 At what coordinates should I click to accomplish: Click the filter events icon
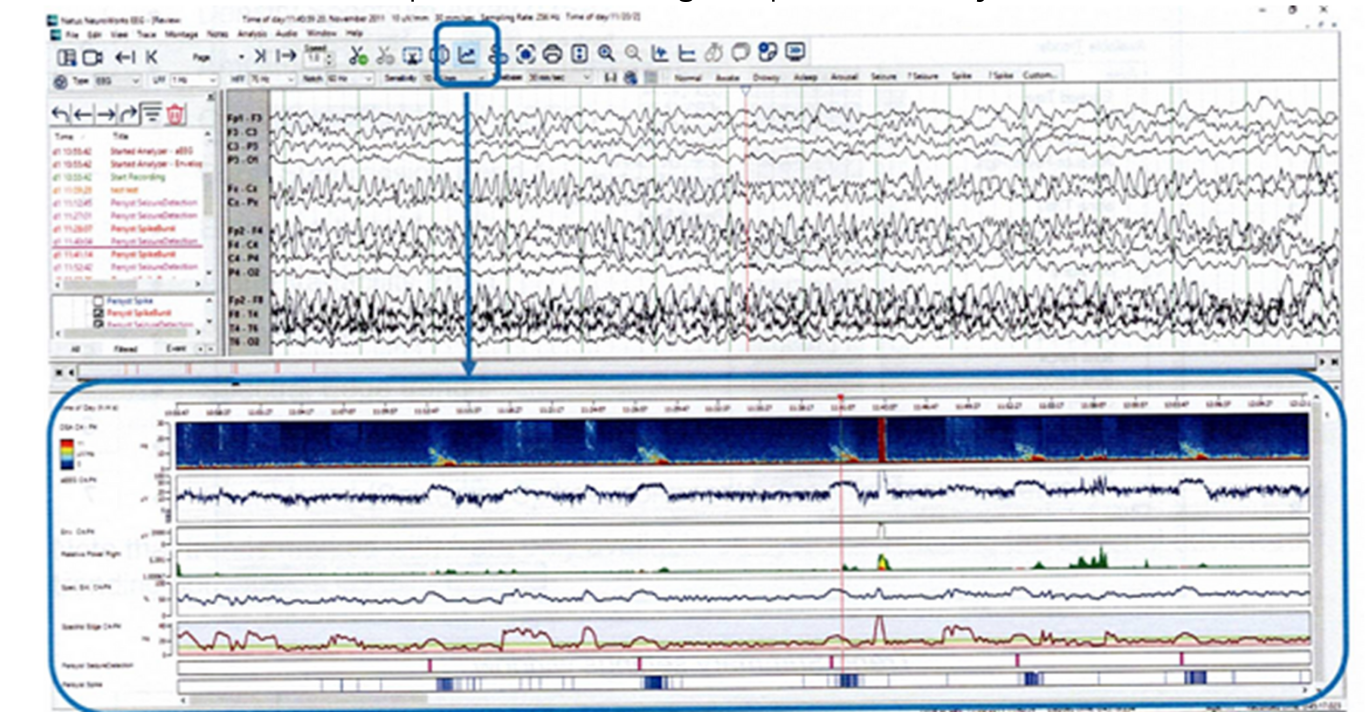click(152, 114)
